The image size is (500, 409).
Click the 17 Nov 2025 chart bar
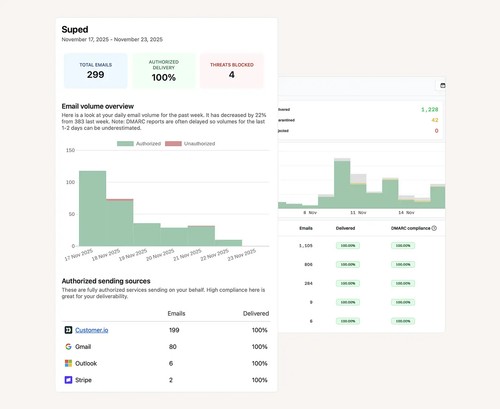(93, 209)
